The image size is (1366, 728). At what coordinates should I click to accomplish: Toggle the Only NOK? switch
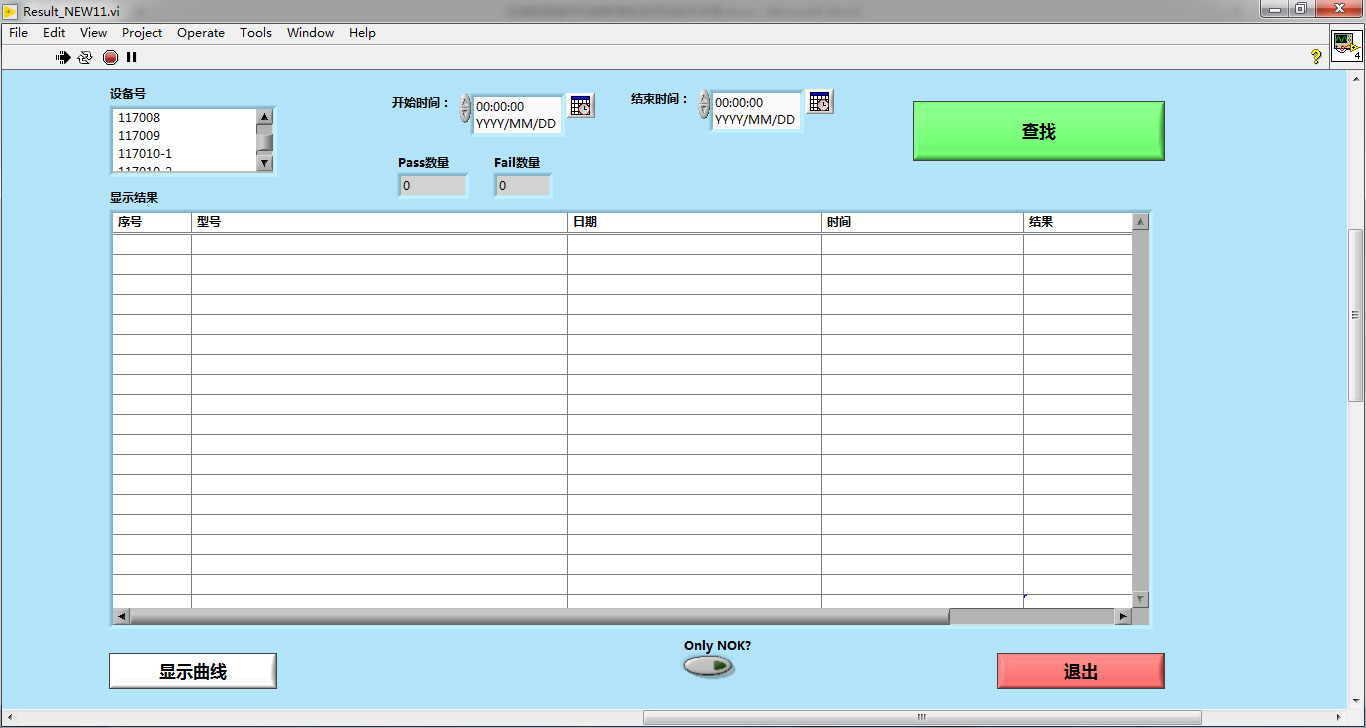[x=709, y=666]
